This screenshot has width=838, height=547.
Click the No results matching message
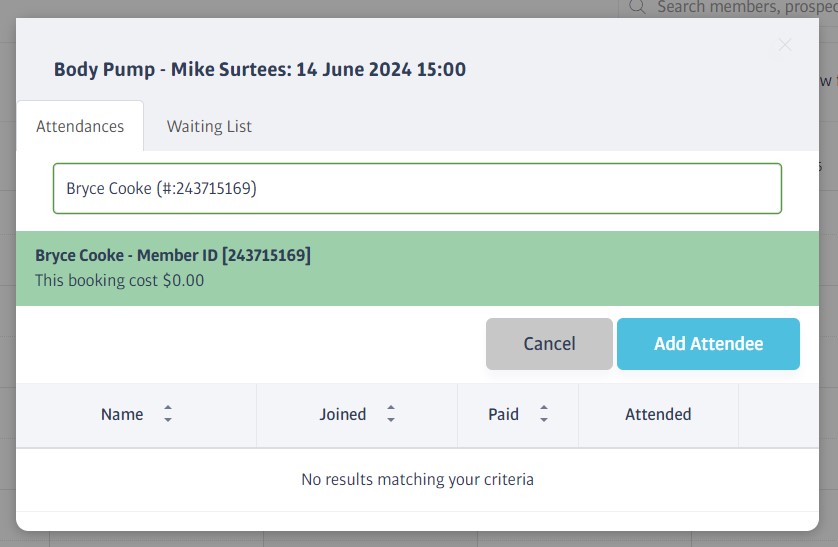tap(417, 480)
